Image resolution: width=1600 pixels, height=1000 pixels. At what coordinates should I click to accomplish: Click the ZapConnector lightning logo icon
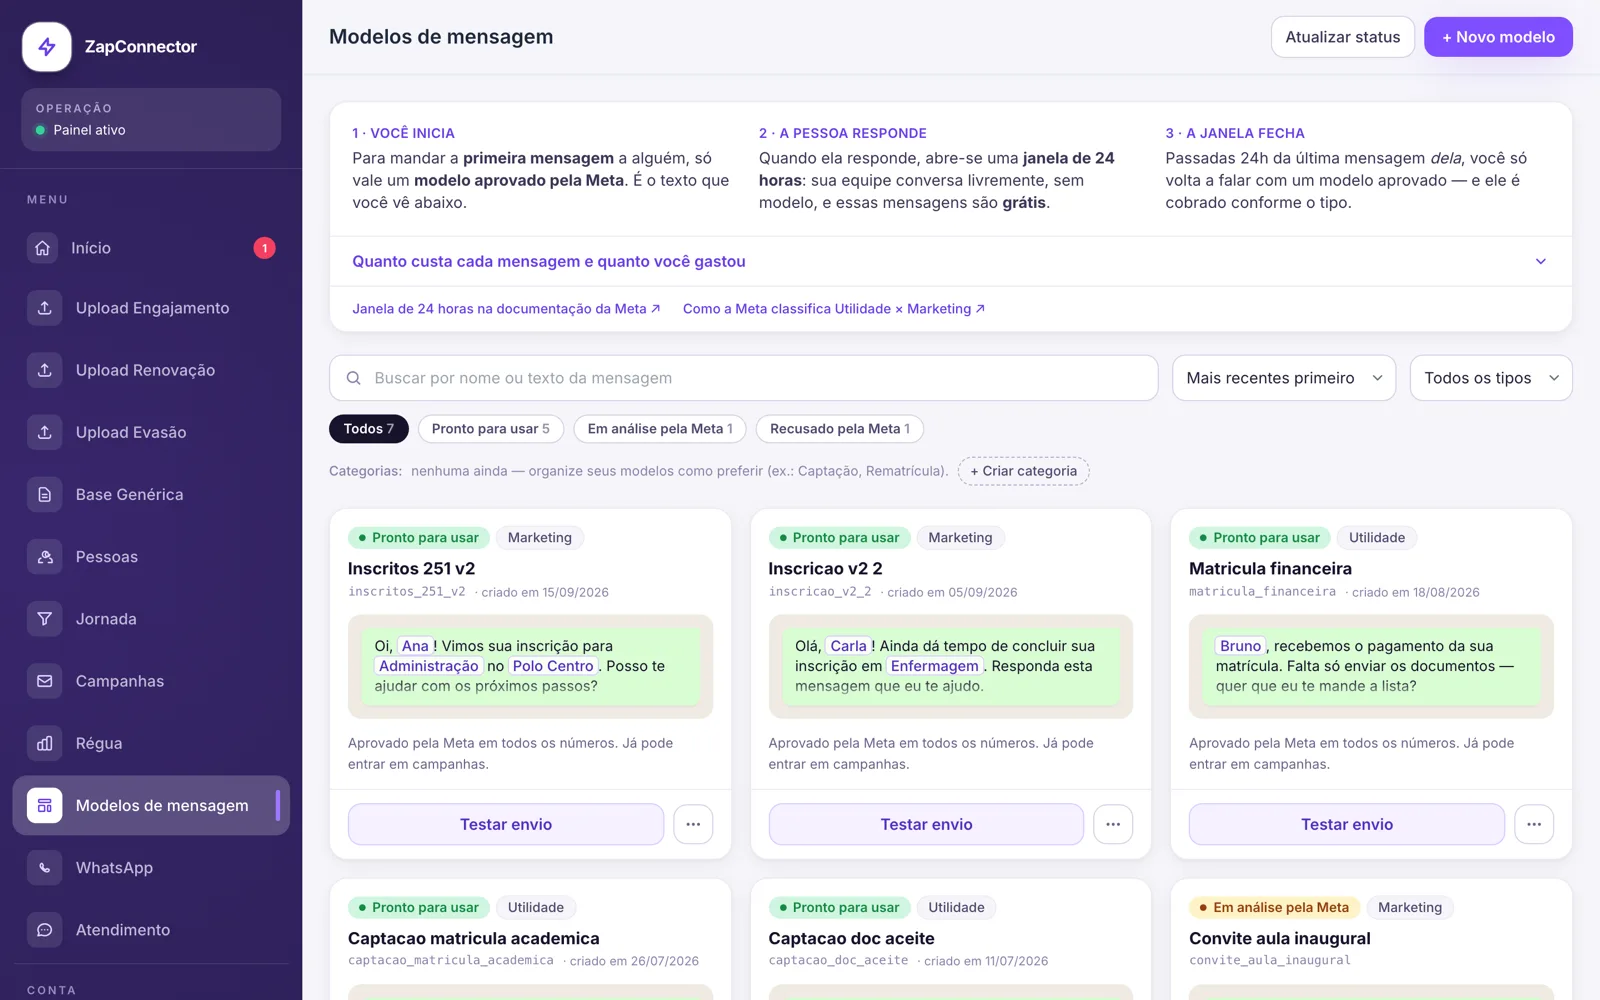point(47,47)
